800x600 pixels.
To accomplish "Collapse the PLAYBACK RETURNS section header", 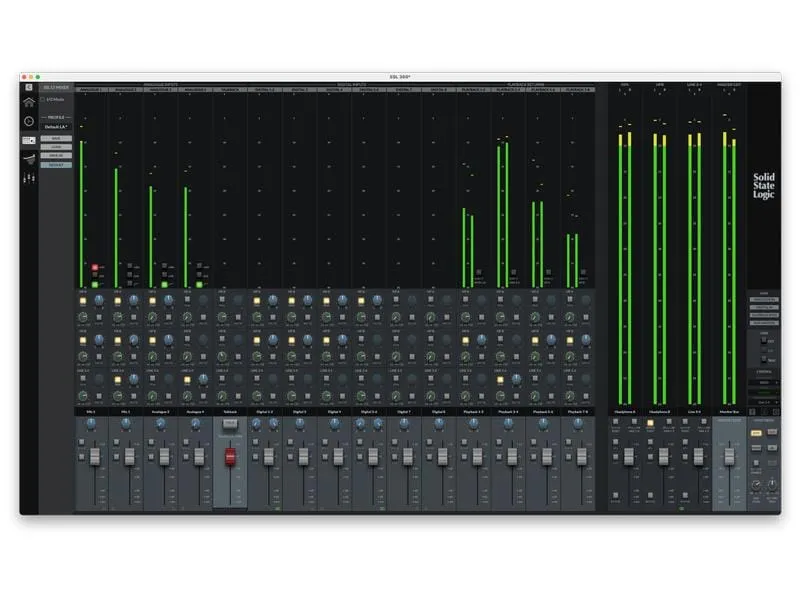I will point(526,85).
